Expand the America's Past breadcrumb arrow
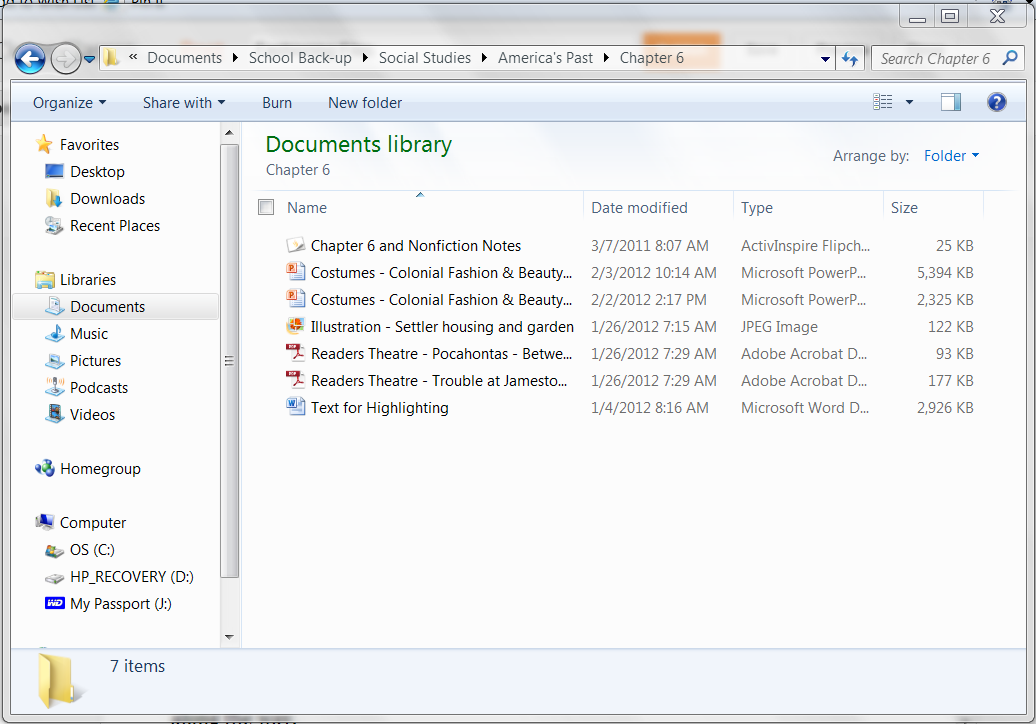 click(606, 58)
